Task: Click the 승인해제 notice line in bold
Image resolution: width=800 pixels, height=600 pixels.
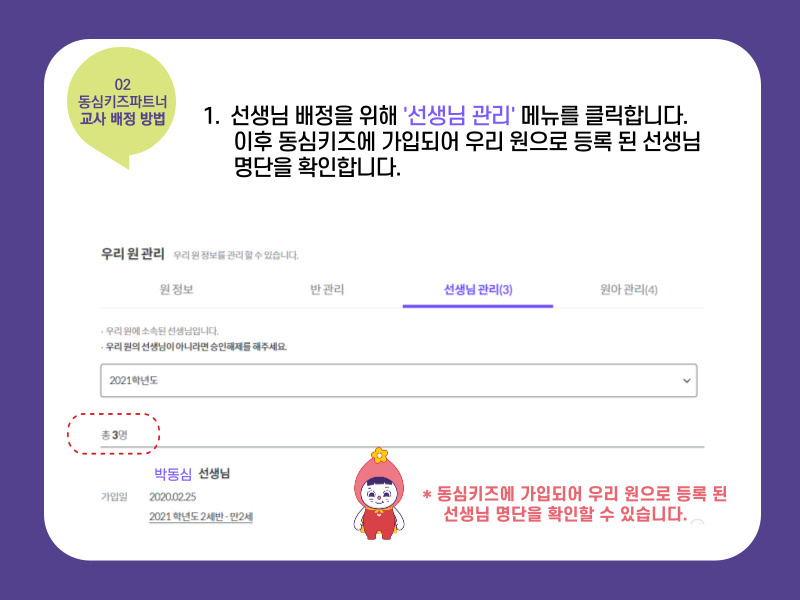Action: (194, 347)
